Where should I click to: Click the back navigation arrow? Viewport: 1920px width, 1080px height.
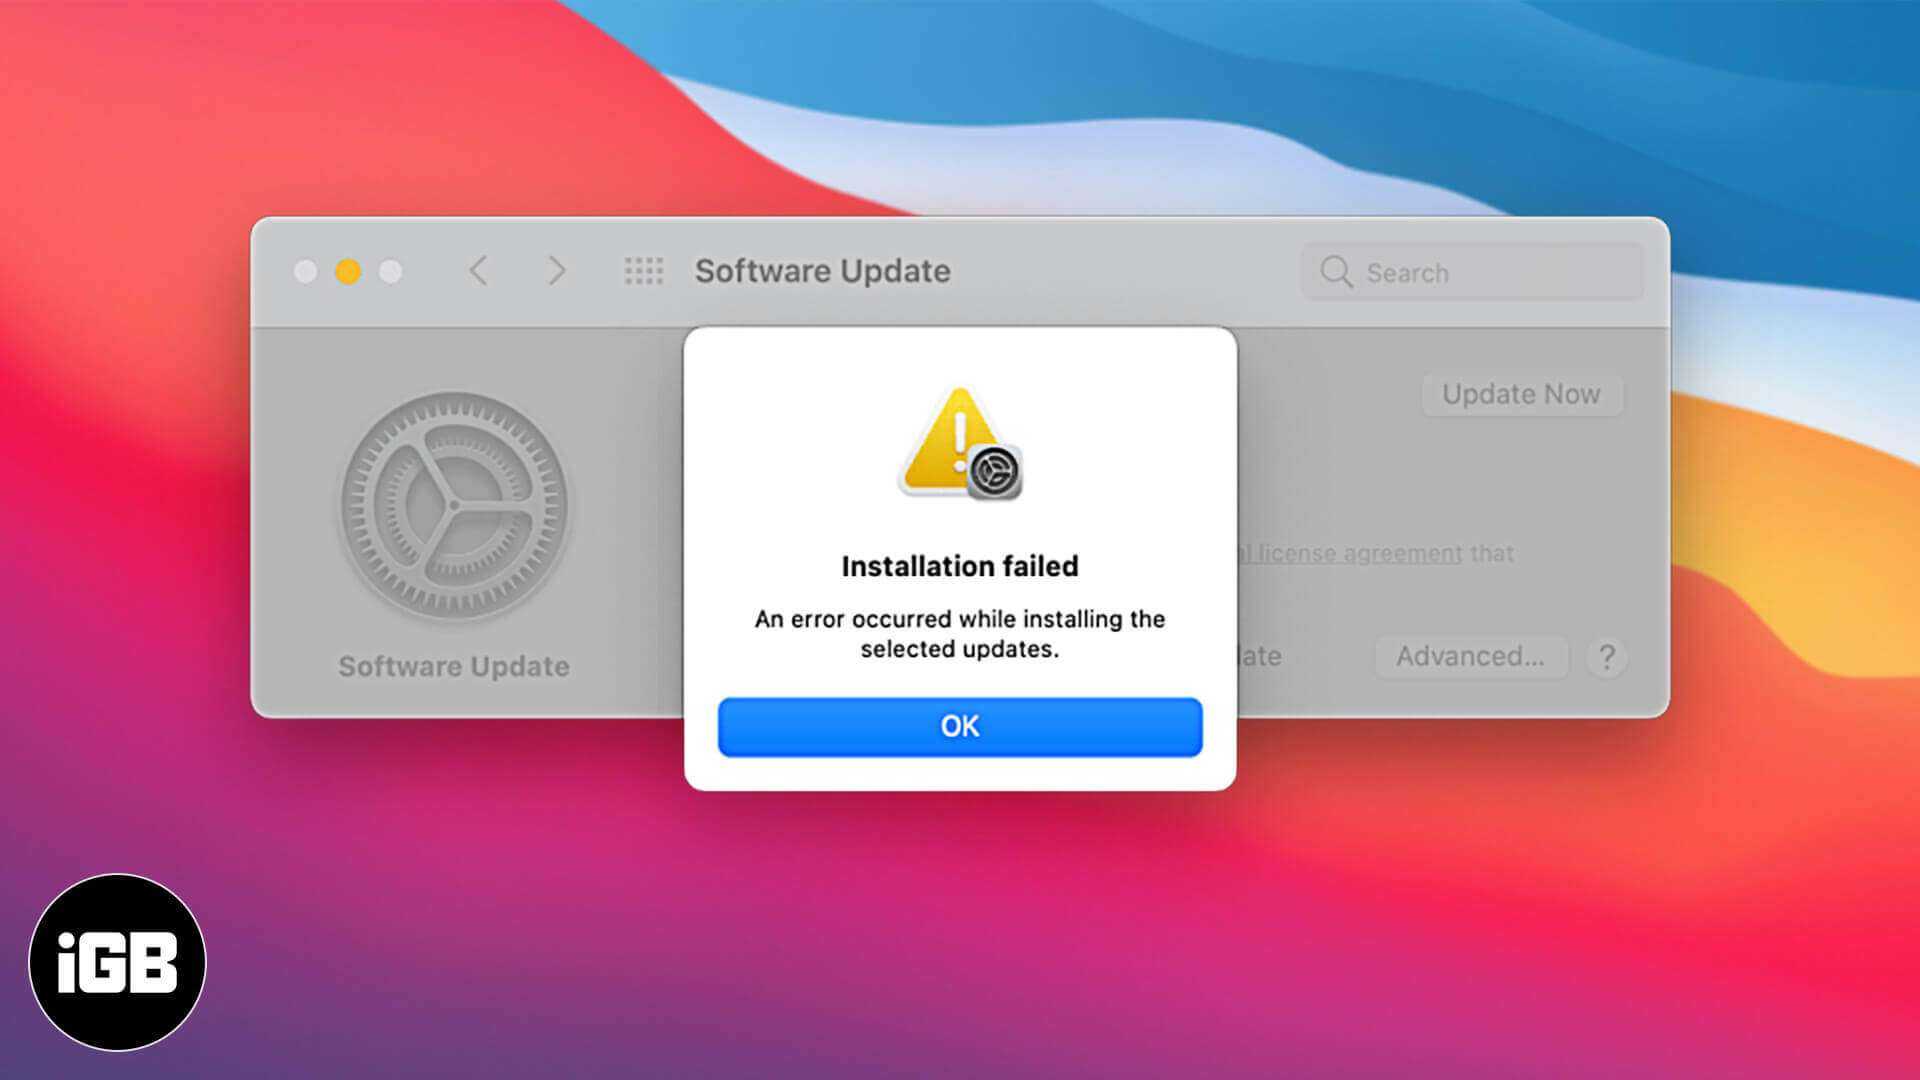(477, 270)
